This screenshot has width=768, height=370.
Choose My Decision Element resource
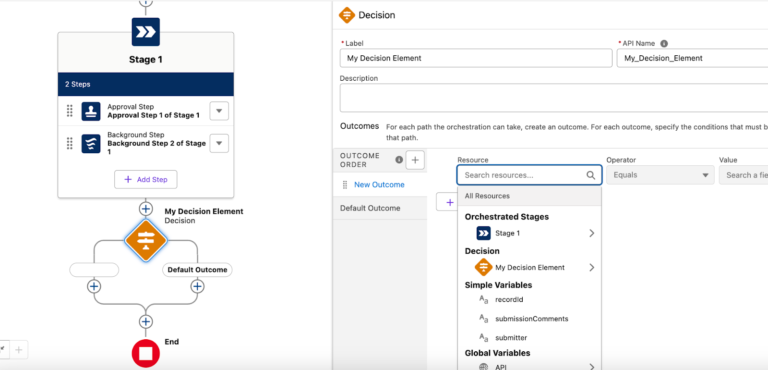pyautogui.click(x=529, y=268)
